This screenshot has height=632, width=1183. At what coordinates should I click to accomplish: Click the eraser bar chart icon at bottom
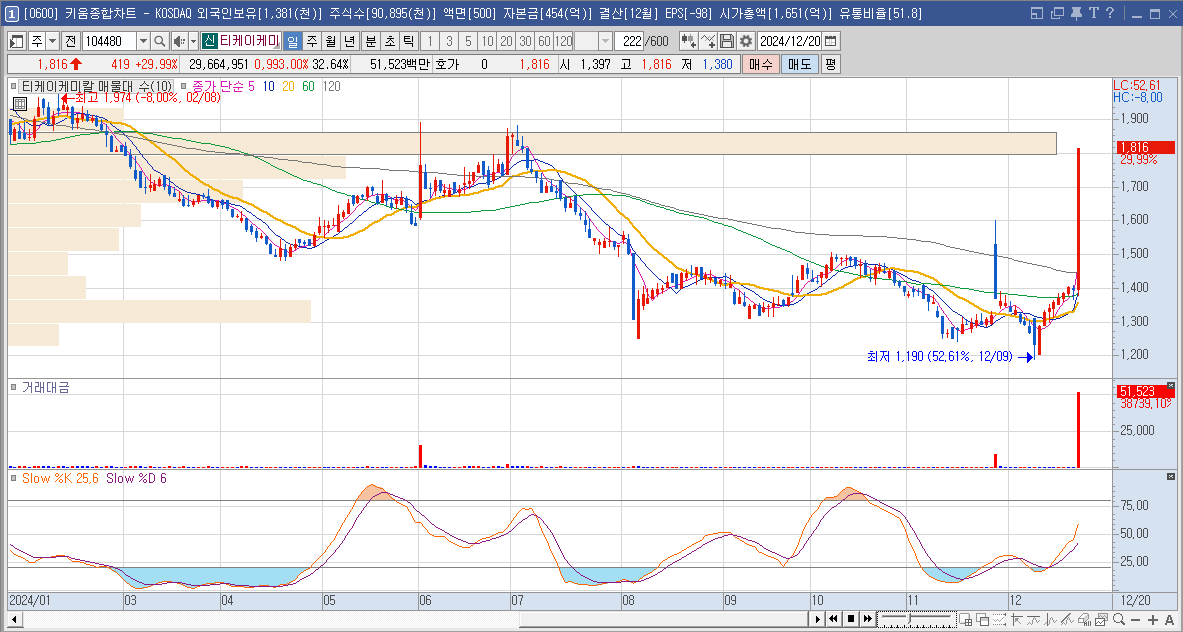pos(1084,619)
